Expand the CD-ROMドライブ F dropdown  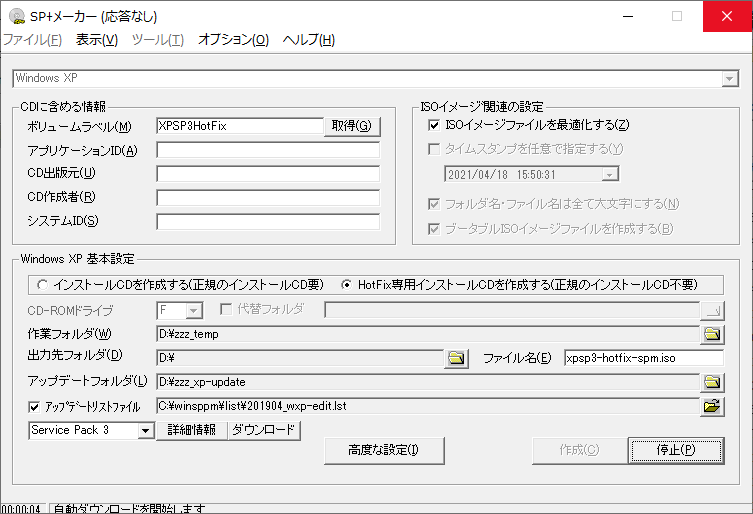(194, 311)
